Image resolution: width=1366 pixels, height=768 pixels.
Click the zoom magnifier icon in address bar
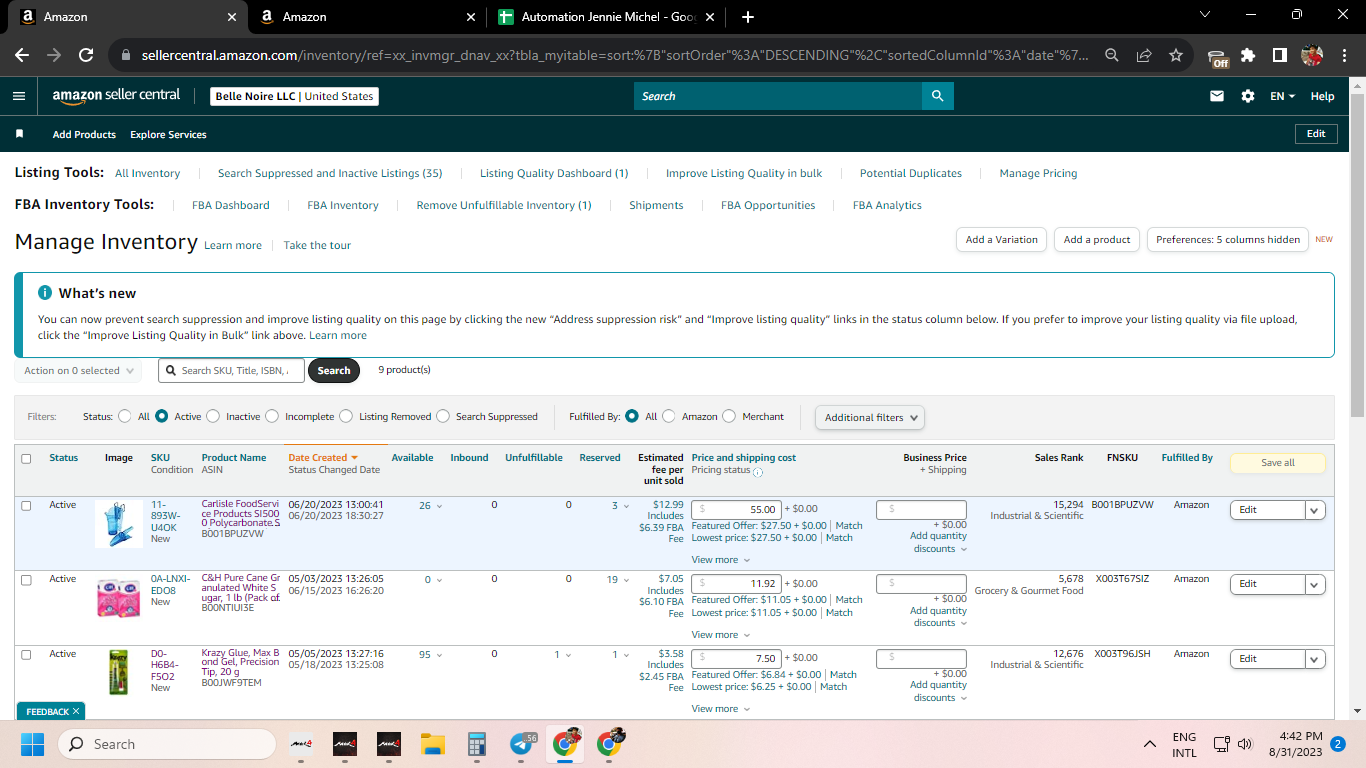click(1112, 56)
